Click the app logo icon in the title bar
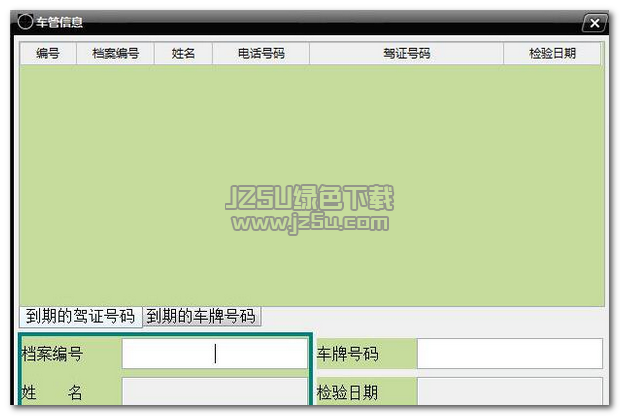This screenshot has height=416, width=620. pyautogui.click(x=25, y=21)
